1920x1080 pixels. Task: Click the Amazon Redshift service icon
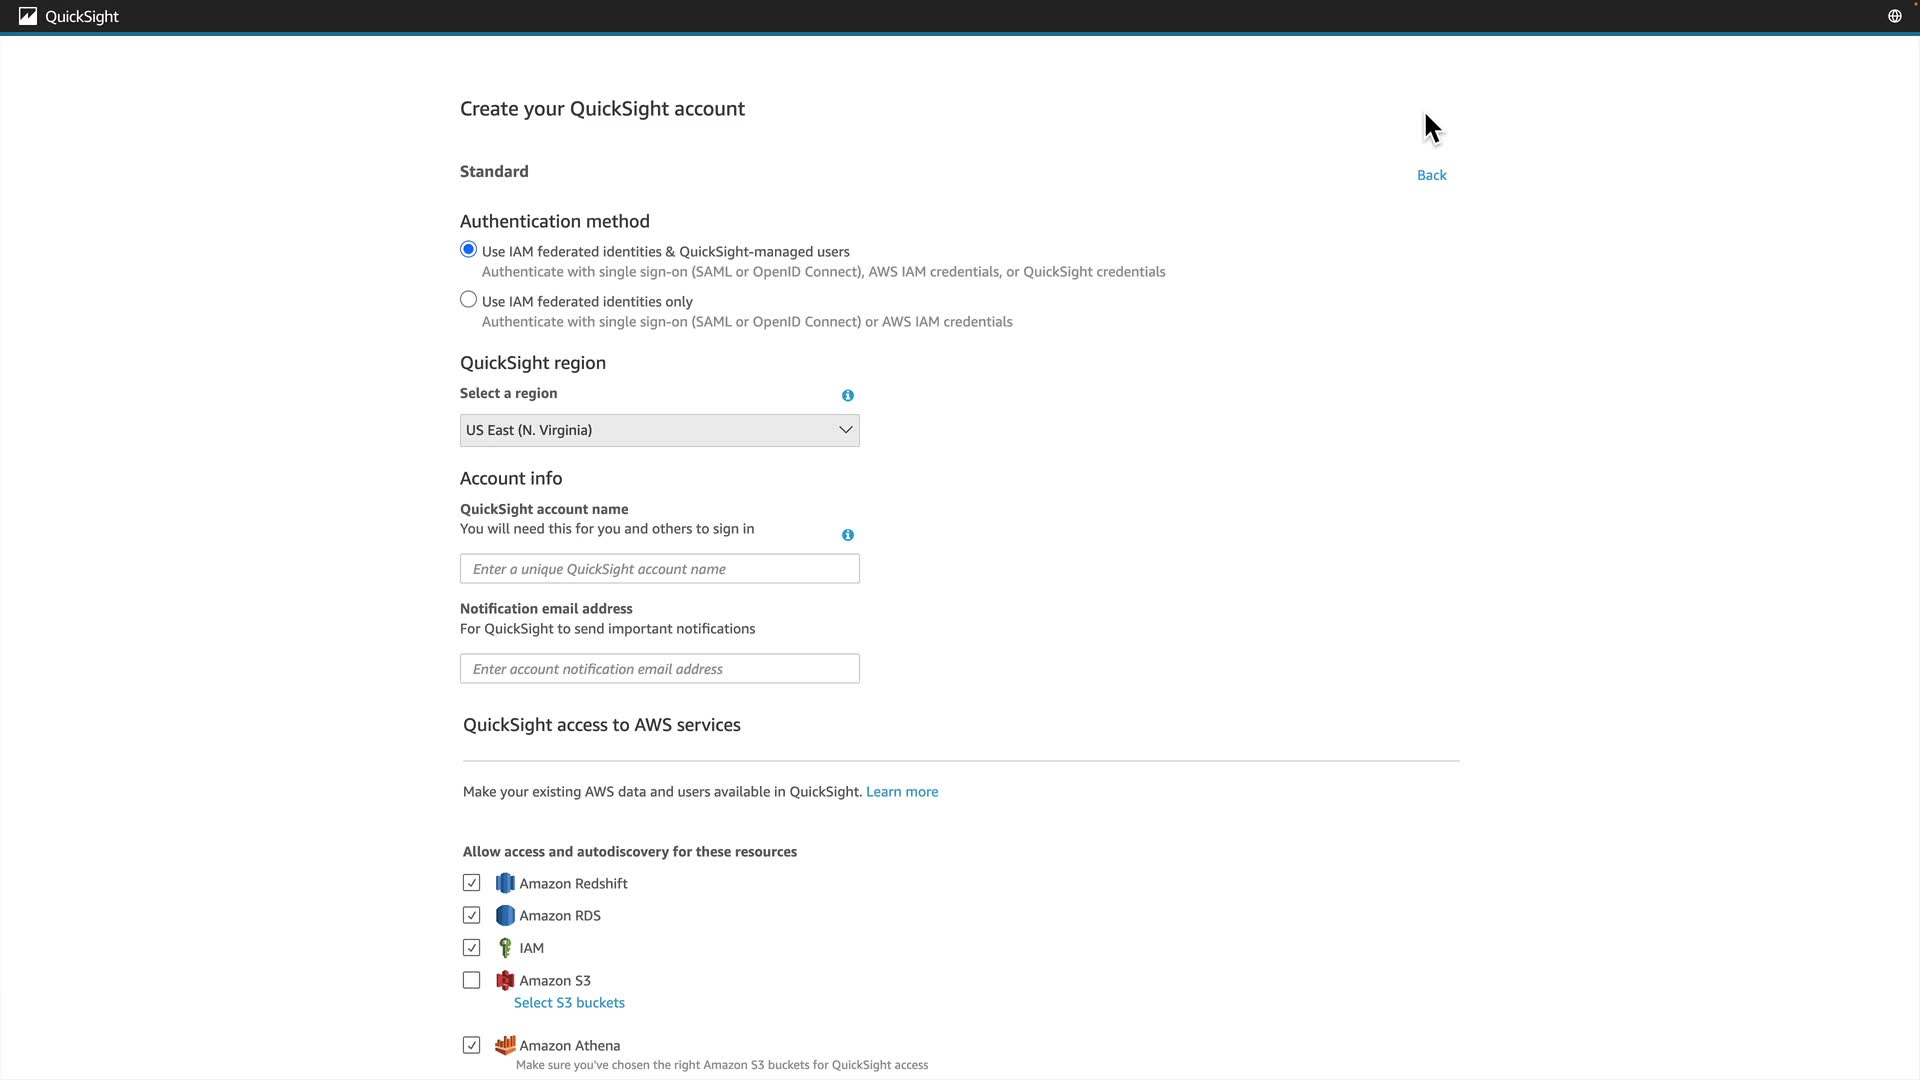pyautogui.click(x=505, y=883)
